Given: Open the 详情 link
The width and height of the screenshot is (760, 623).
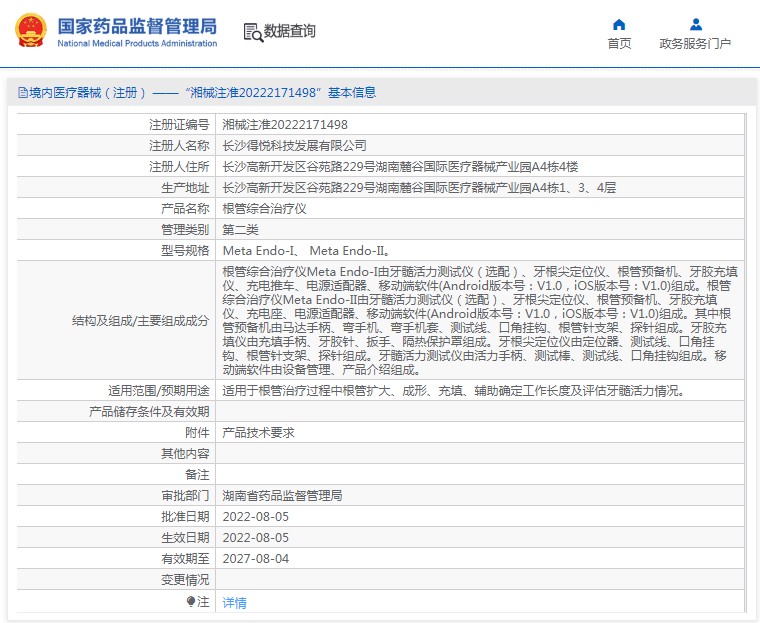Looking at the screenshot, I should click(x=234, y=603).
